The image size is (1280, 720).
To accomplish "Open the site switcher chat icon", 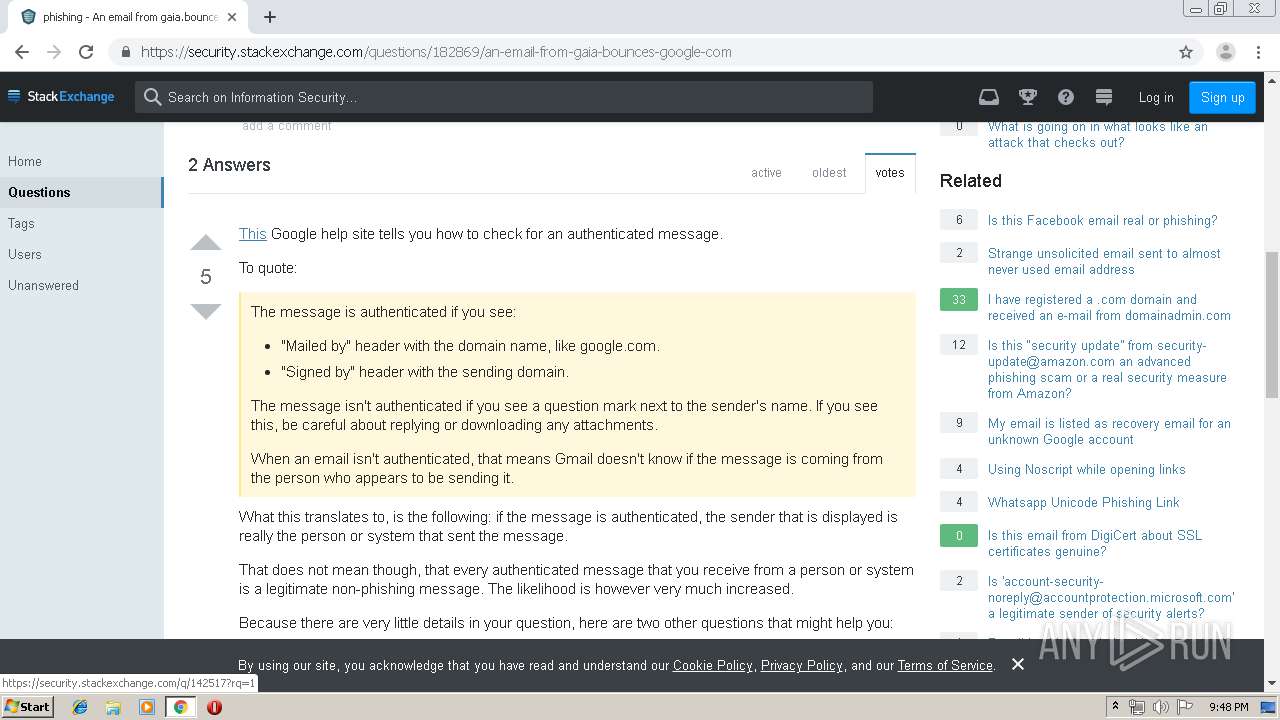I will [1104, 97].
